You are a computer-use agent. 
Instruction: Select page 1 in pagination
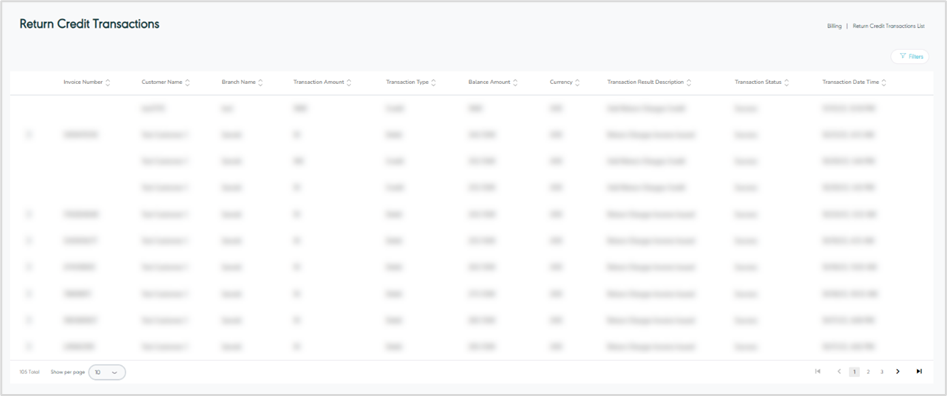(x=854, y=372)
